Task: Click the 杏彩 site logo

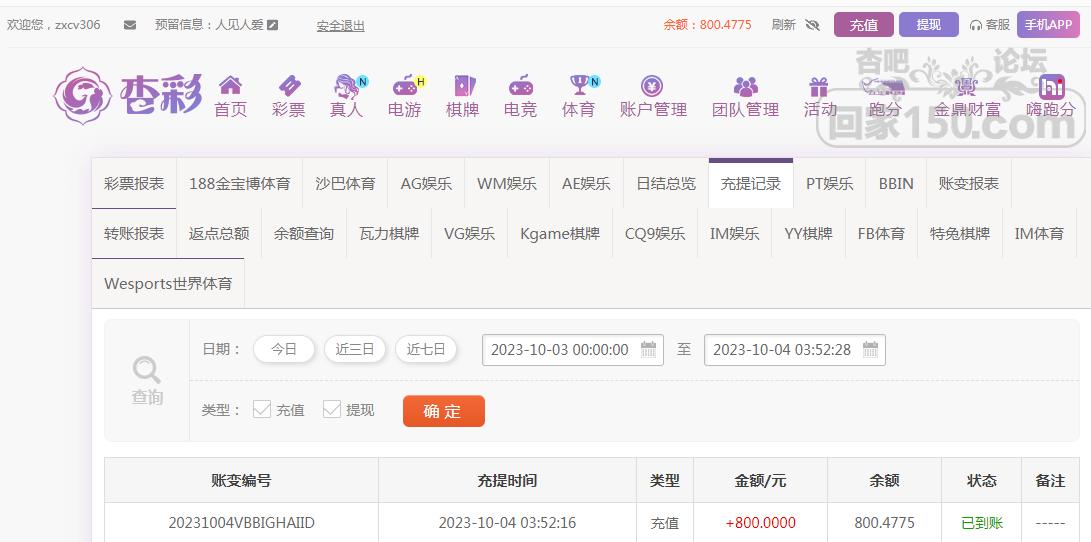Action: tap(129, 95)
